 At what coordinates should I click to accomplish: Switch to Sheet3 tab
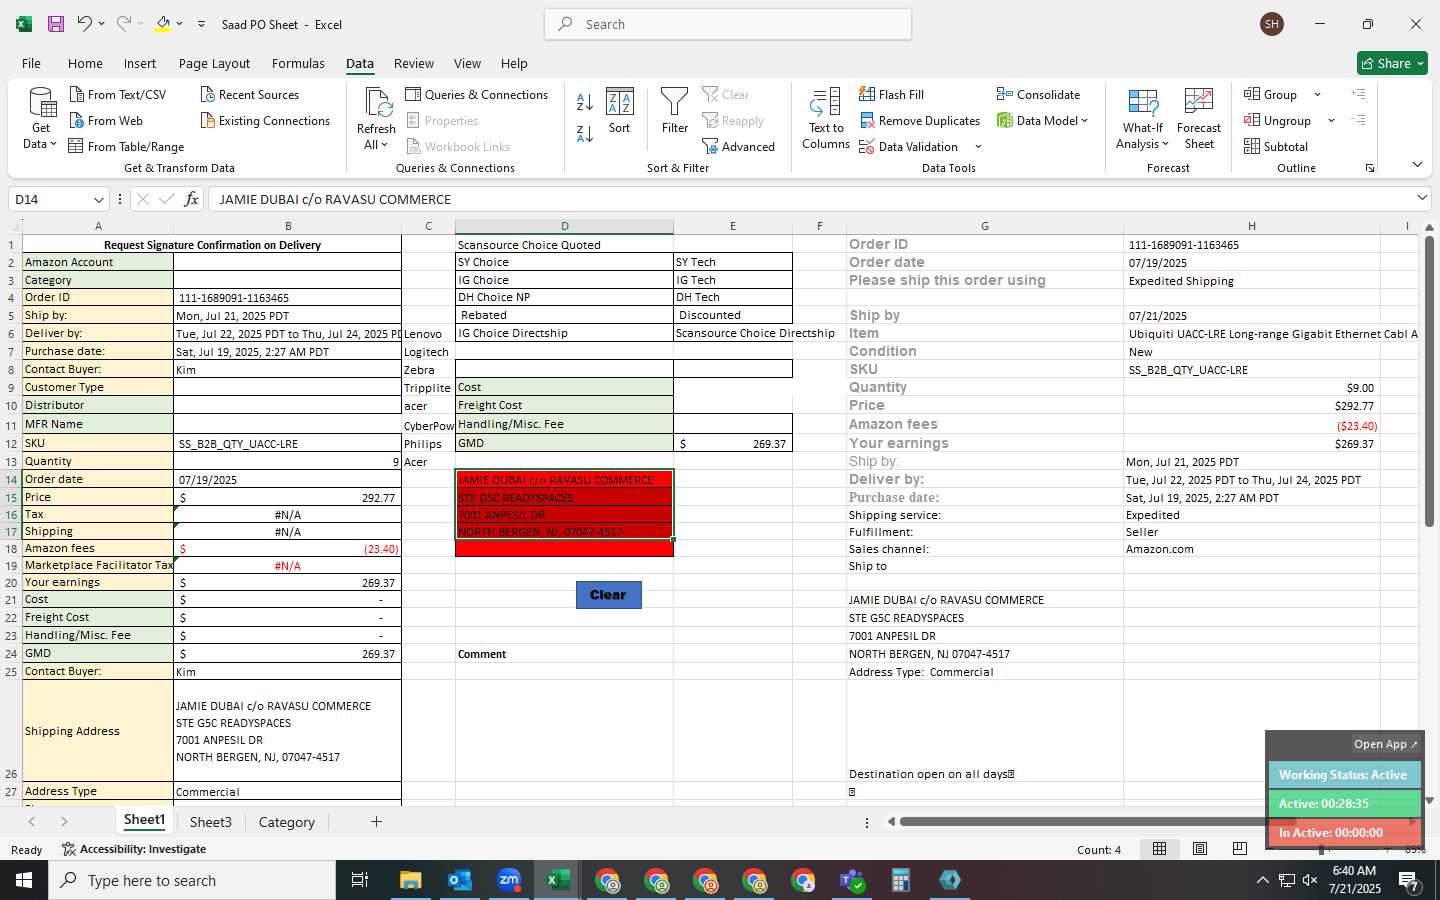point(210,822)
